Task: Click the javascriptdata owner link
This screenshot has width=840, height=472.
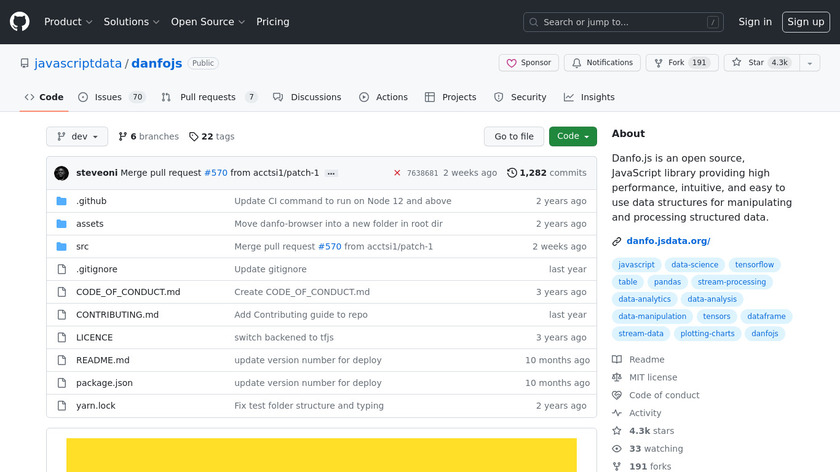Action: [x=78, y=63]
